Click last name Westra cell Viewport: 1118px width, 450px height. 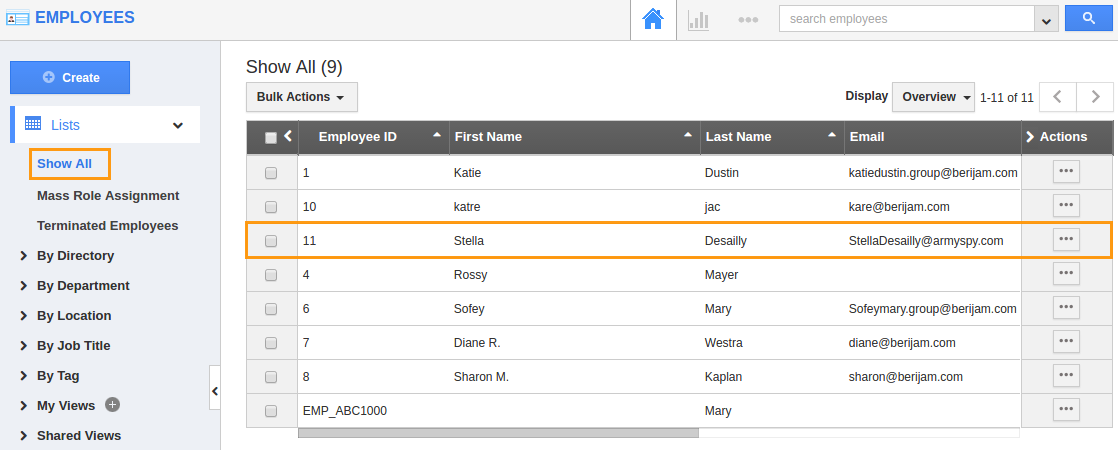click(x=724, y=343)
